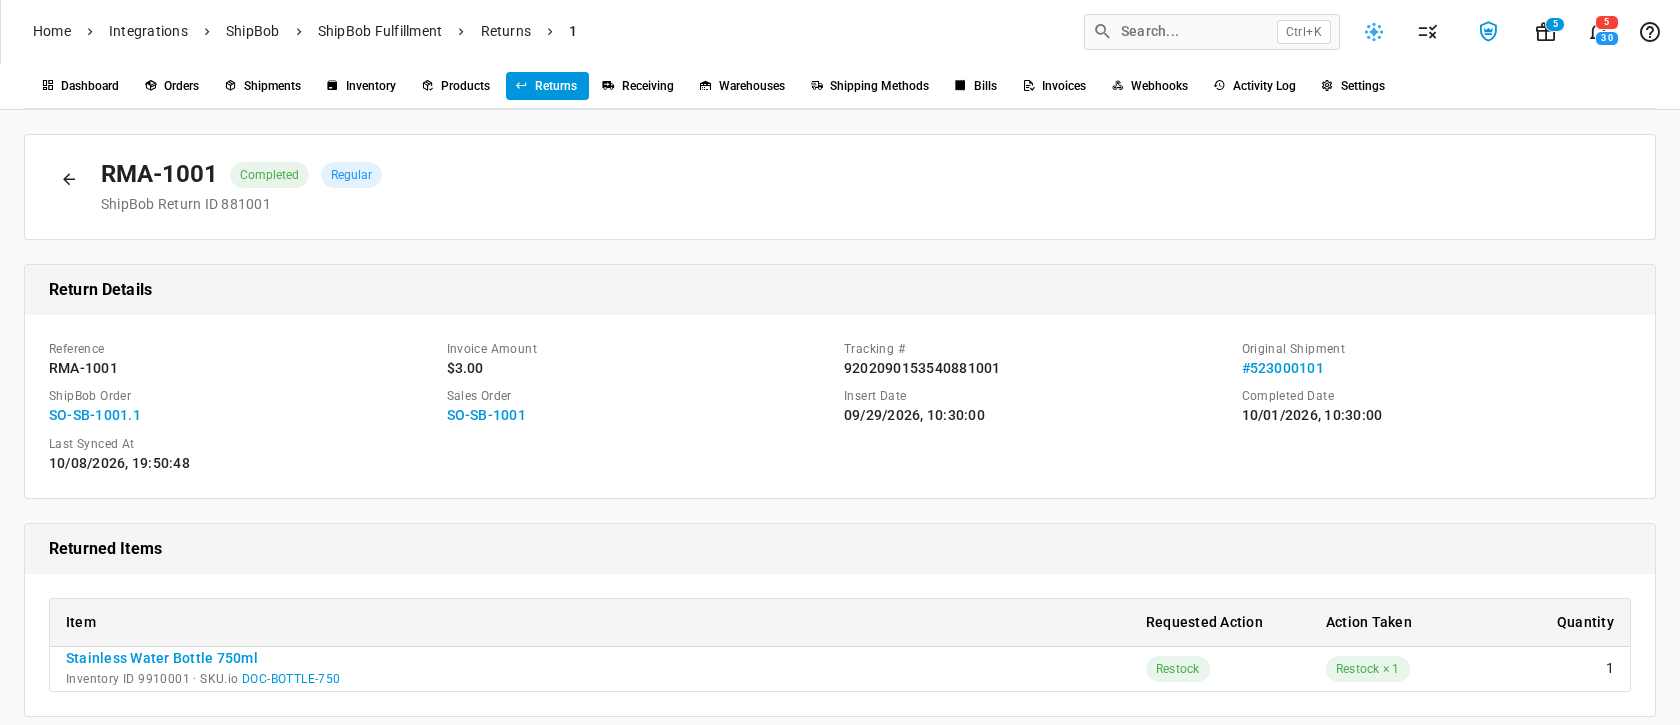
Task: Open Stainless Water Bottle 750ml item
Action: click(162, 658)
